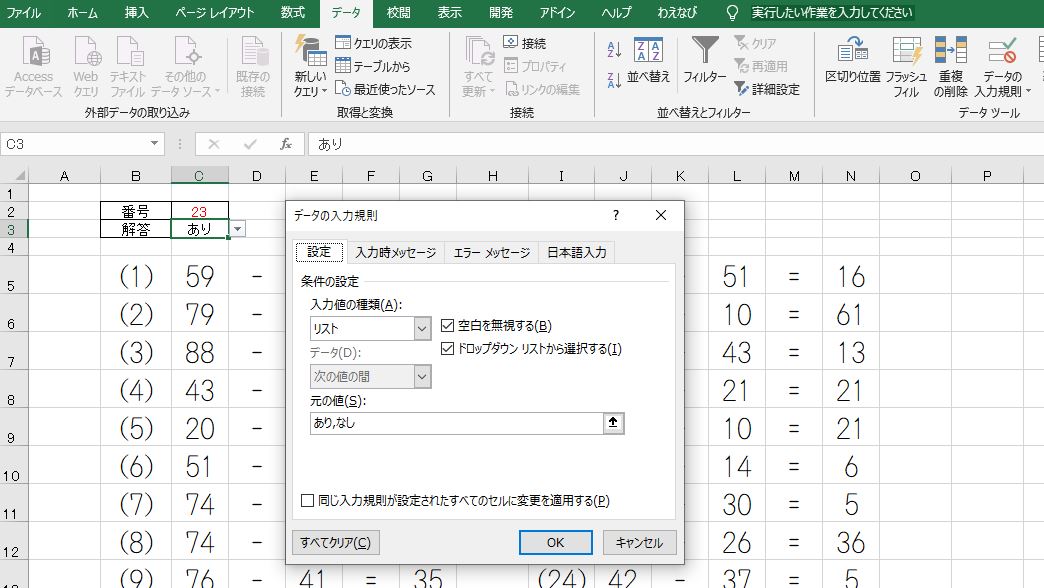This screenshot has height=588, width=1044.
Task: Toggle the フィルター funnel button
Action: [x=704, y=61]
